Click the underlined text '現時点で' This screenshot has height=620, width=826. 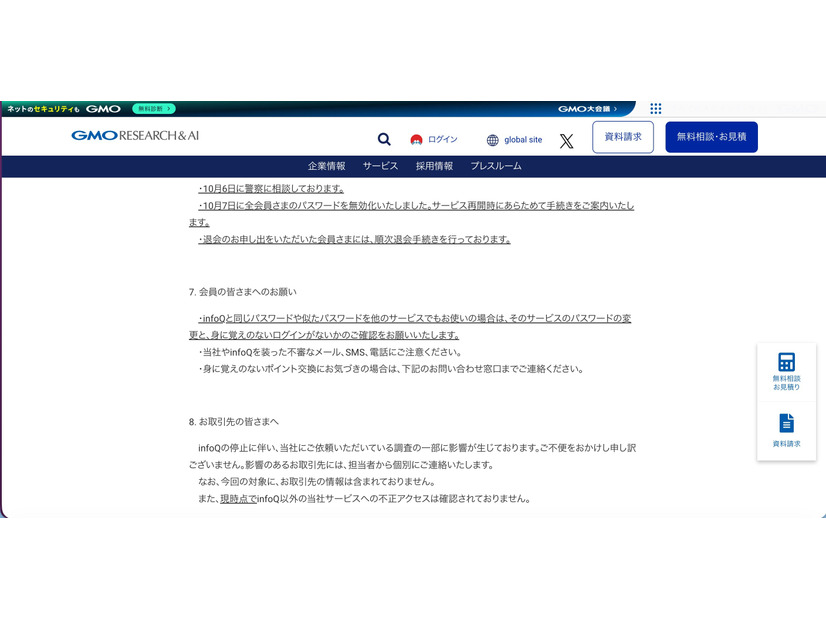(238, 498)
